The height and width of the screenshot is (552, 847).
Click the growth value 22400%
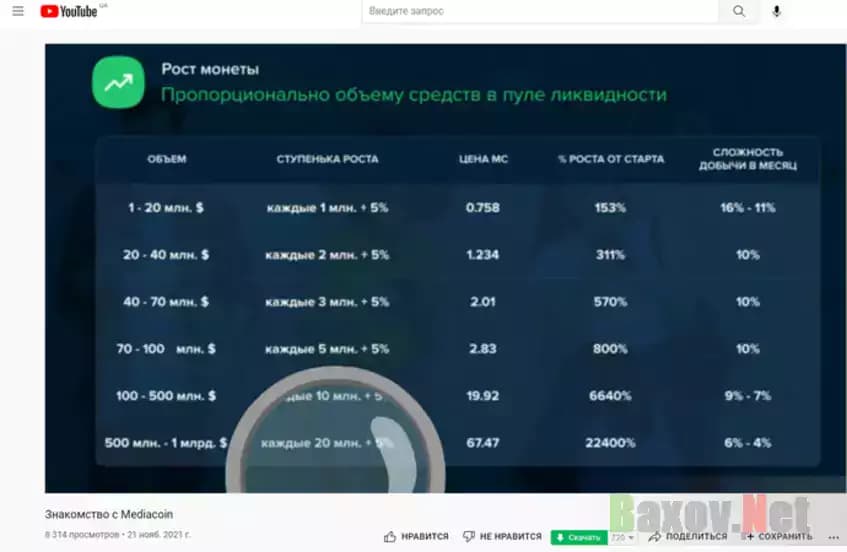[x=610, y=442]
